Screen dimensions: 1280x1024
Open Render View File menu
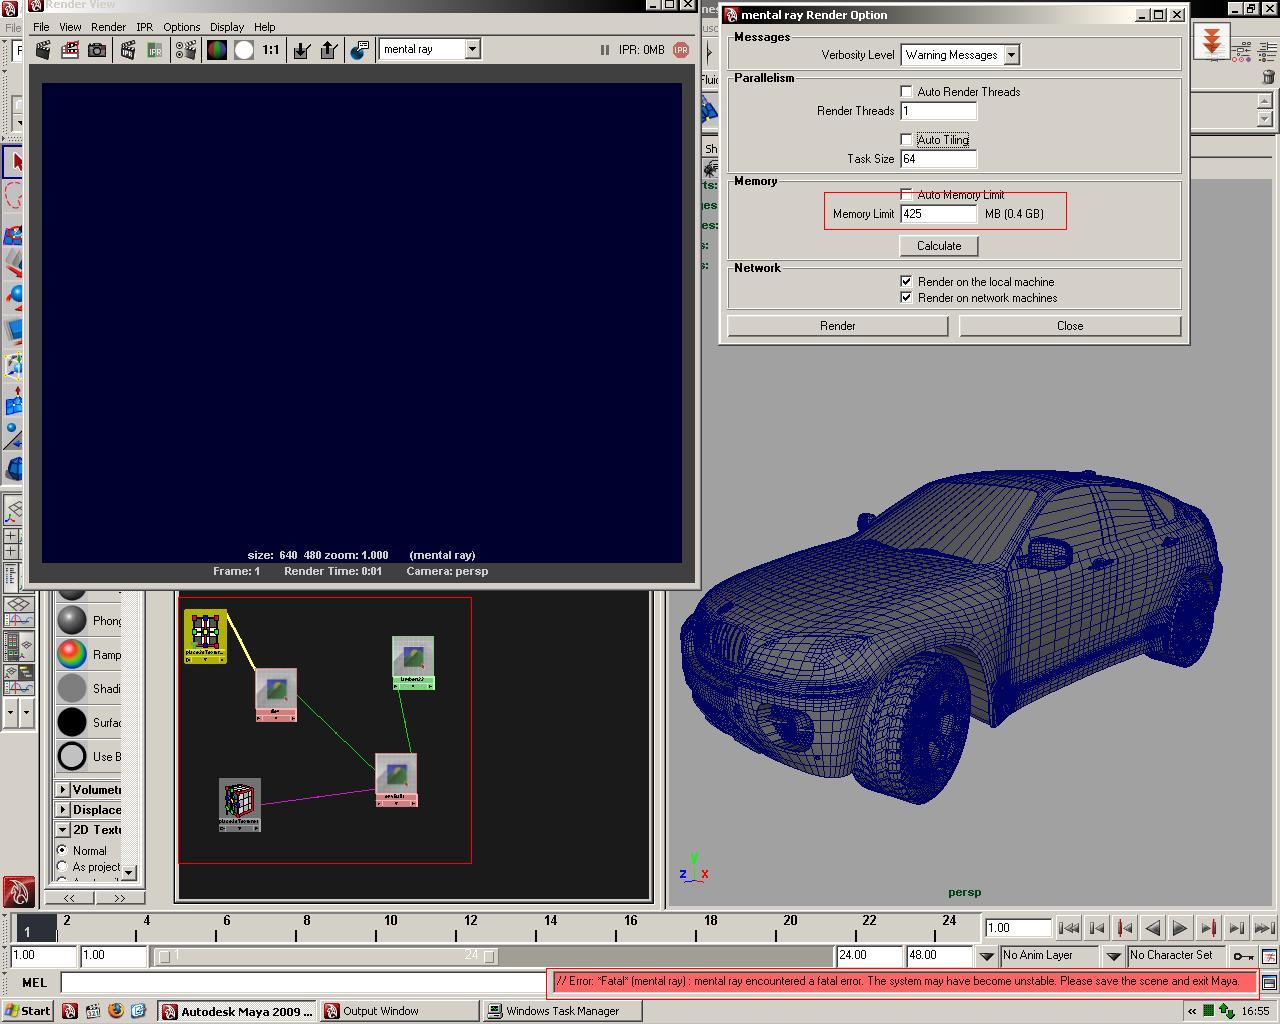tap(41, 27)
